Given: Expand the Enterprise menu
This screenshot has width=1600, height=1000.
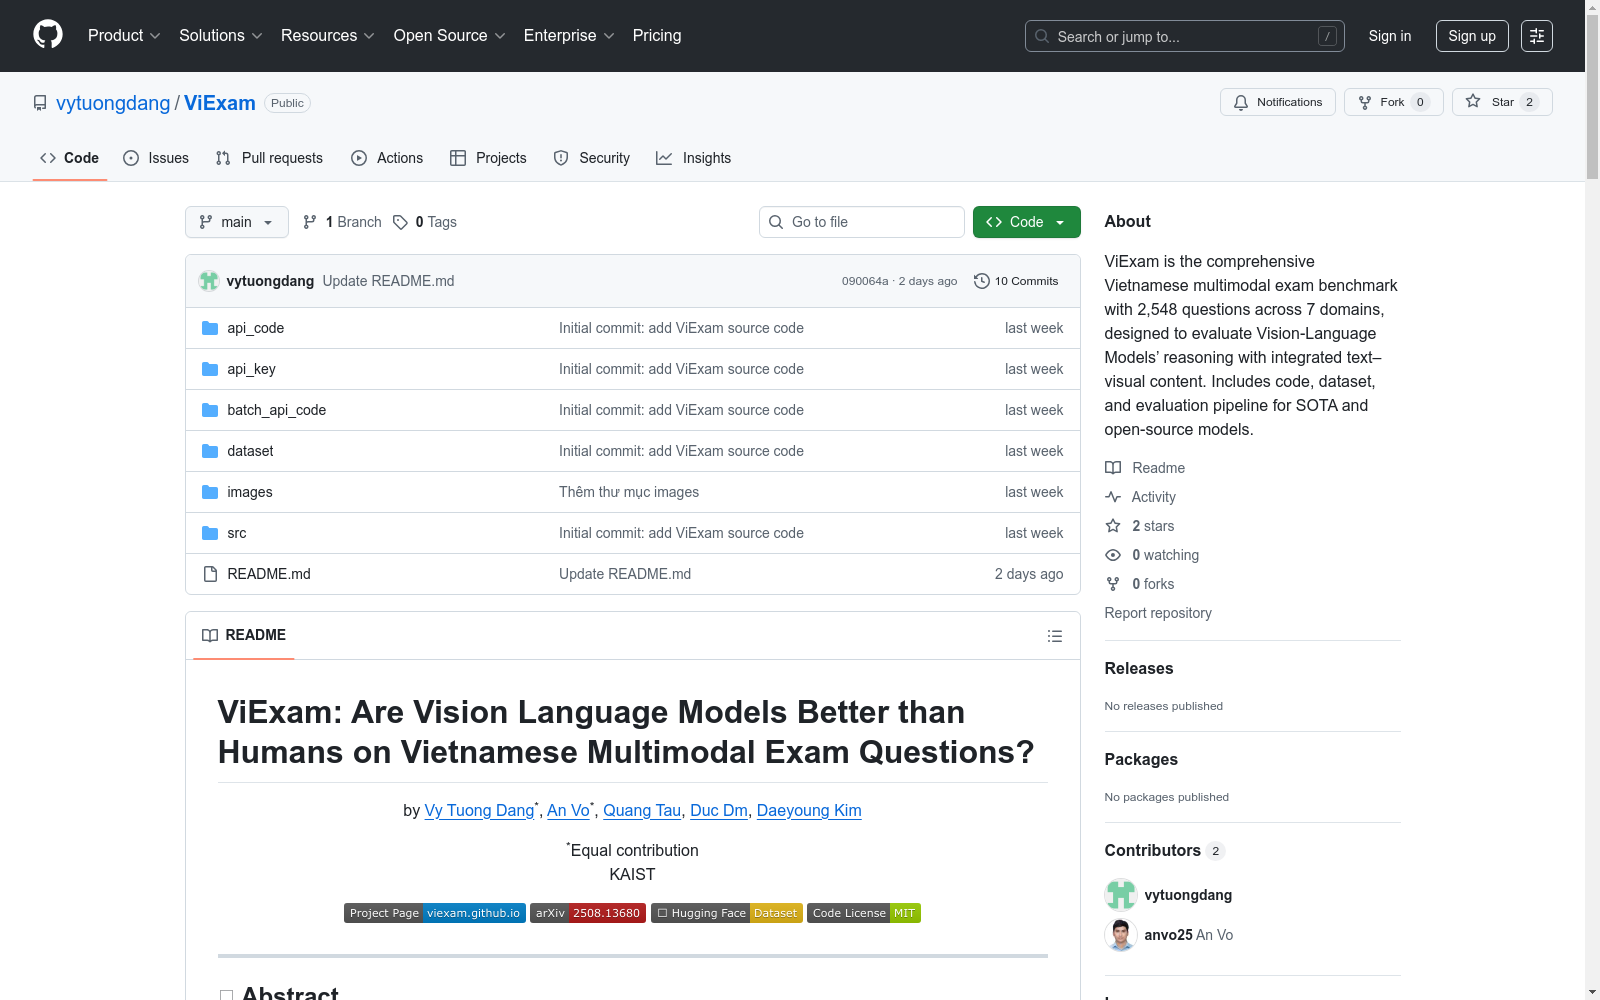Looking at the screenshot, I should click(569, 36).
